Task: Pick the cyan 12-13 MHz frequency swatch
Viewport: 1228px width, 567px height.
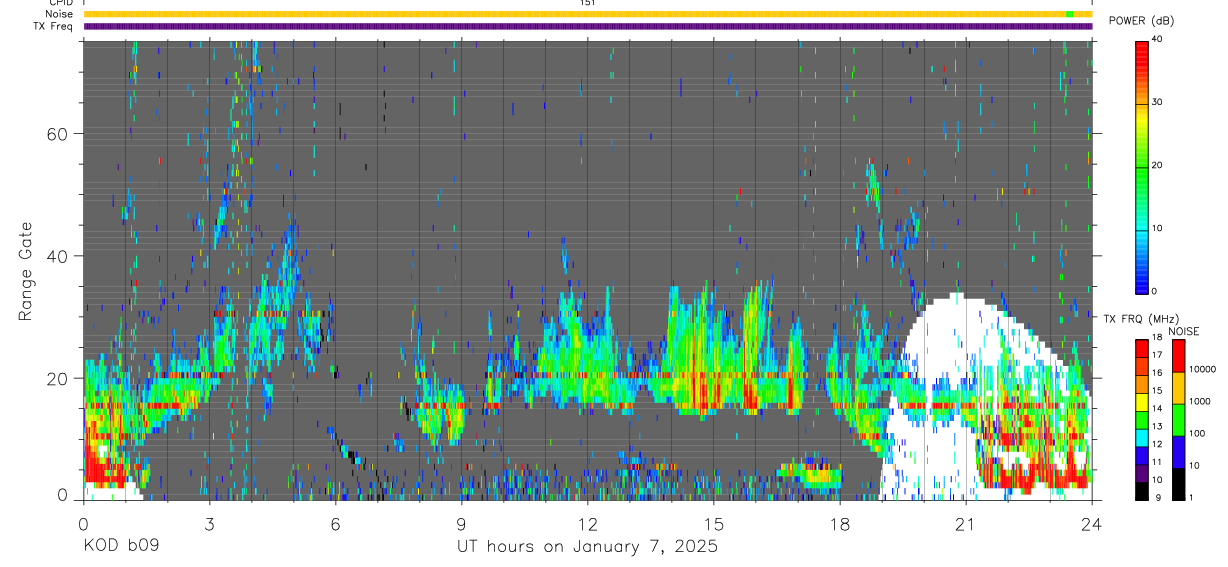Action: [x=1142, y=436]
